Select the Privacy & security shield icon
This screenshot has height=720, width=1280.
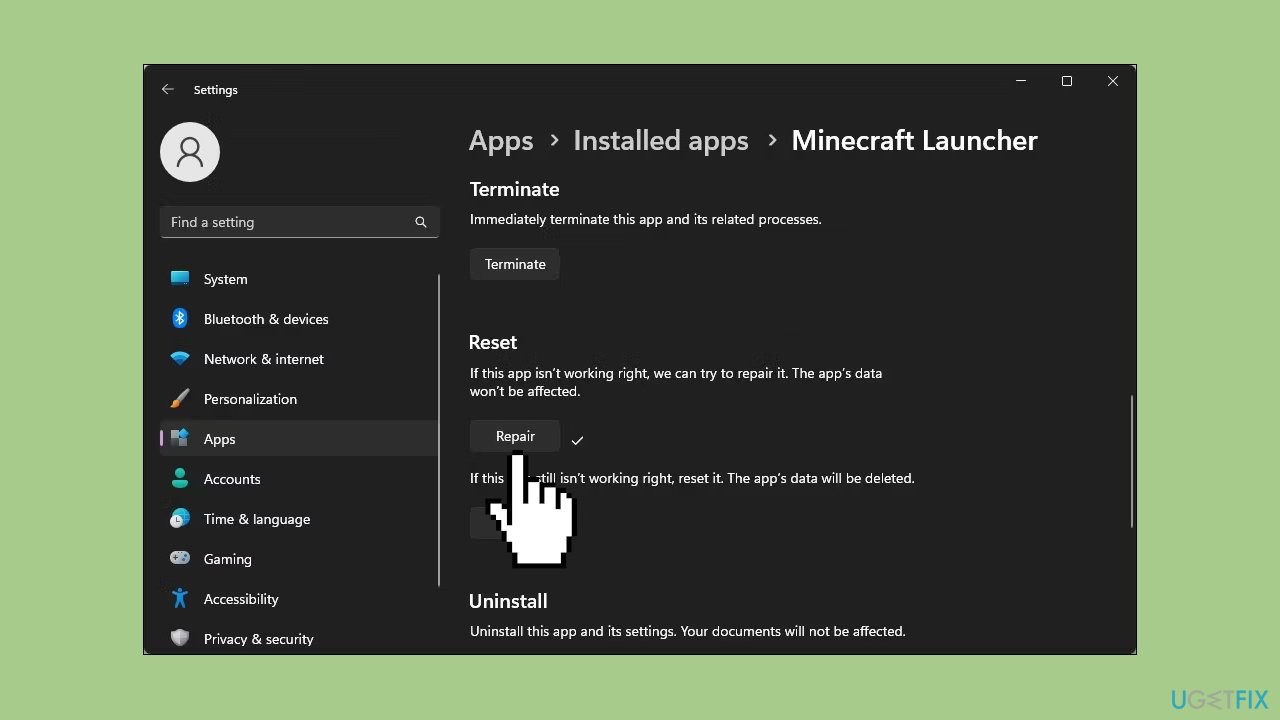[x=180, y=639]
